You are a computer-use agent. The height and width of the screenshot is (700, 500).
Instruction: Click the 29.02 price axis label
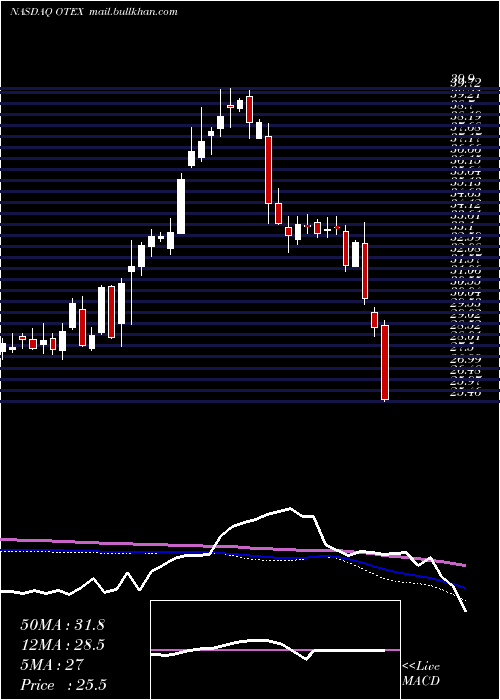click(466, 316)
